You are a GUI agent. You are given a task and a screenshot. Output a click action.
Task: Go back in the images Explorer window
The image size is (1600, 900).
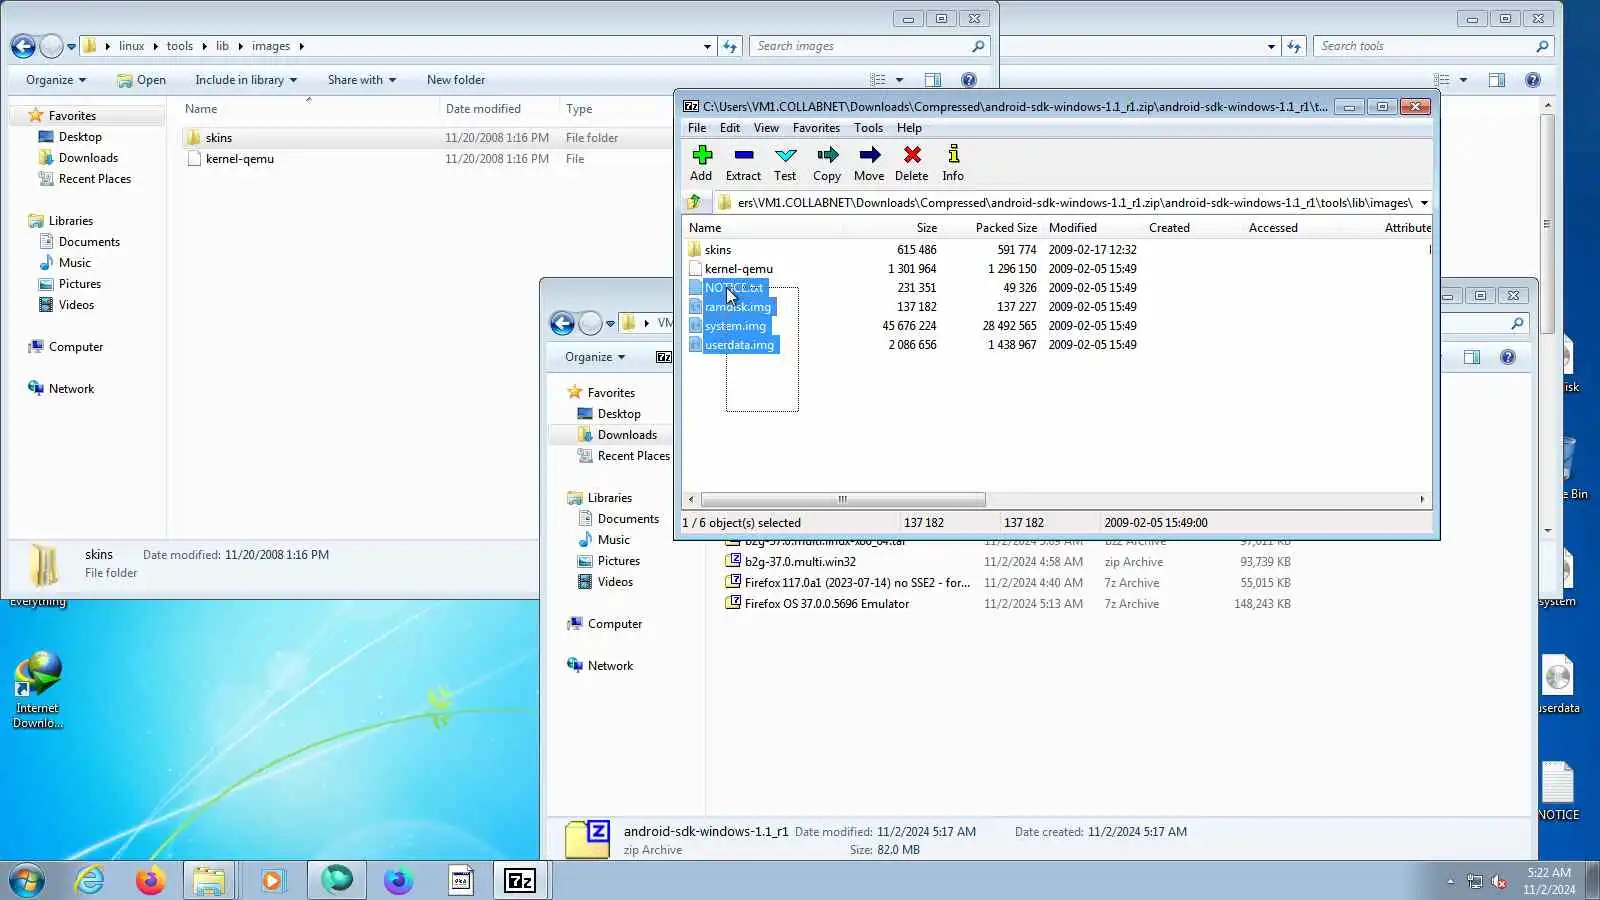tap(23, 46)
